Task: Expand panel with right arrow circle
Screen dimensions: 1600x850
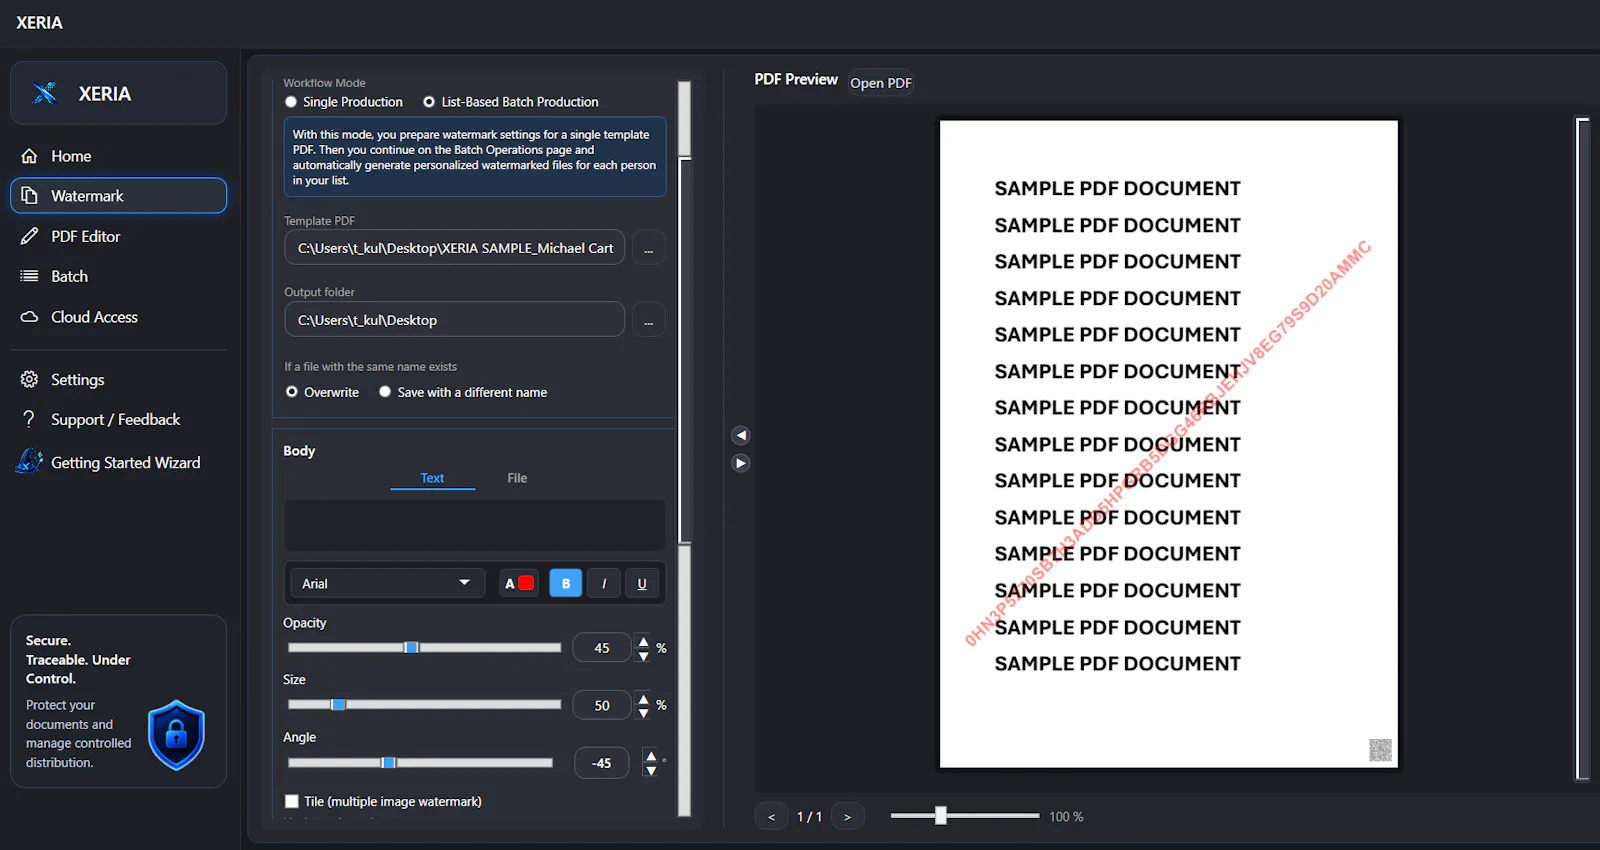Action: [x=741, y=463]
